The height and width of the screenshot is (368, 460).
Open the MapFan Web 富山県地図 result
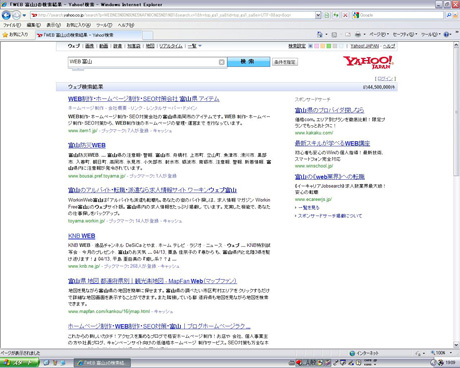[x=152, y=281]
